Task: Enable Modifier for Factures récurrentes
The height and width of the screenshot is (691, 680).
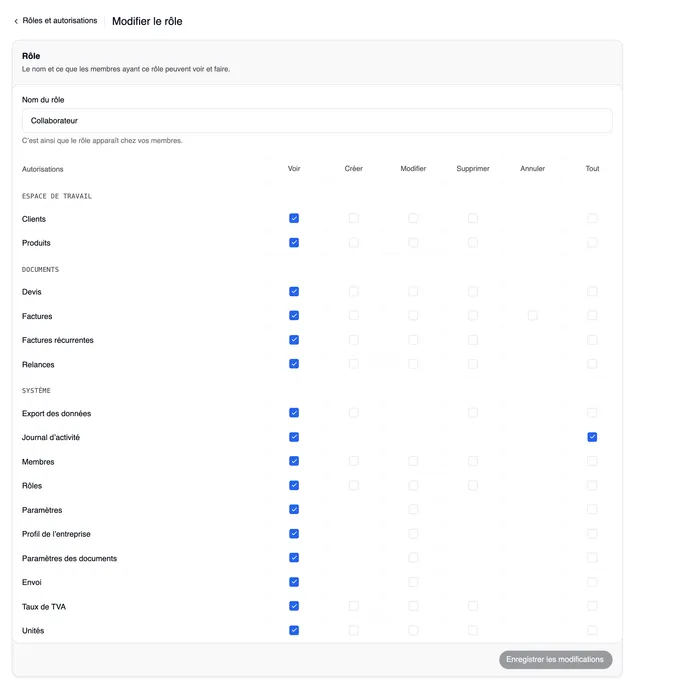Action: [x=413, y=340]
